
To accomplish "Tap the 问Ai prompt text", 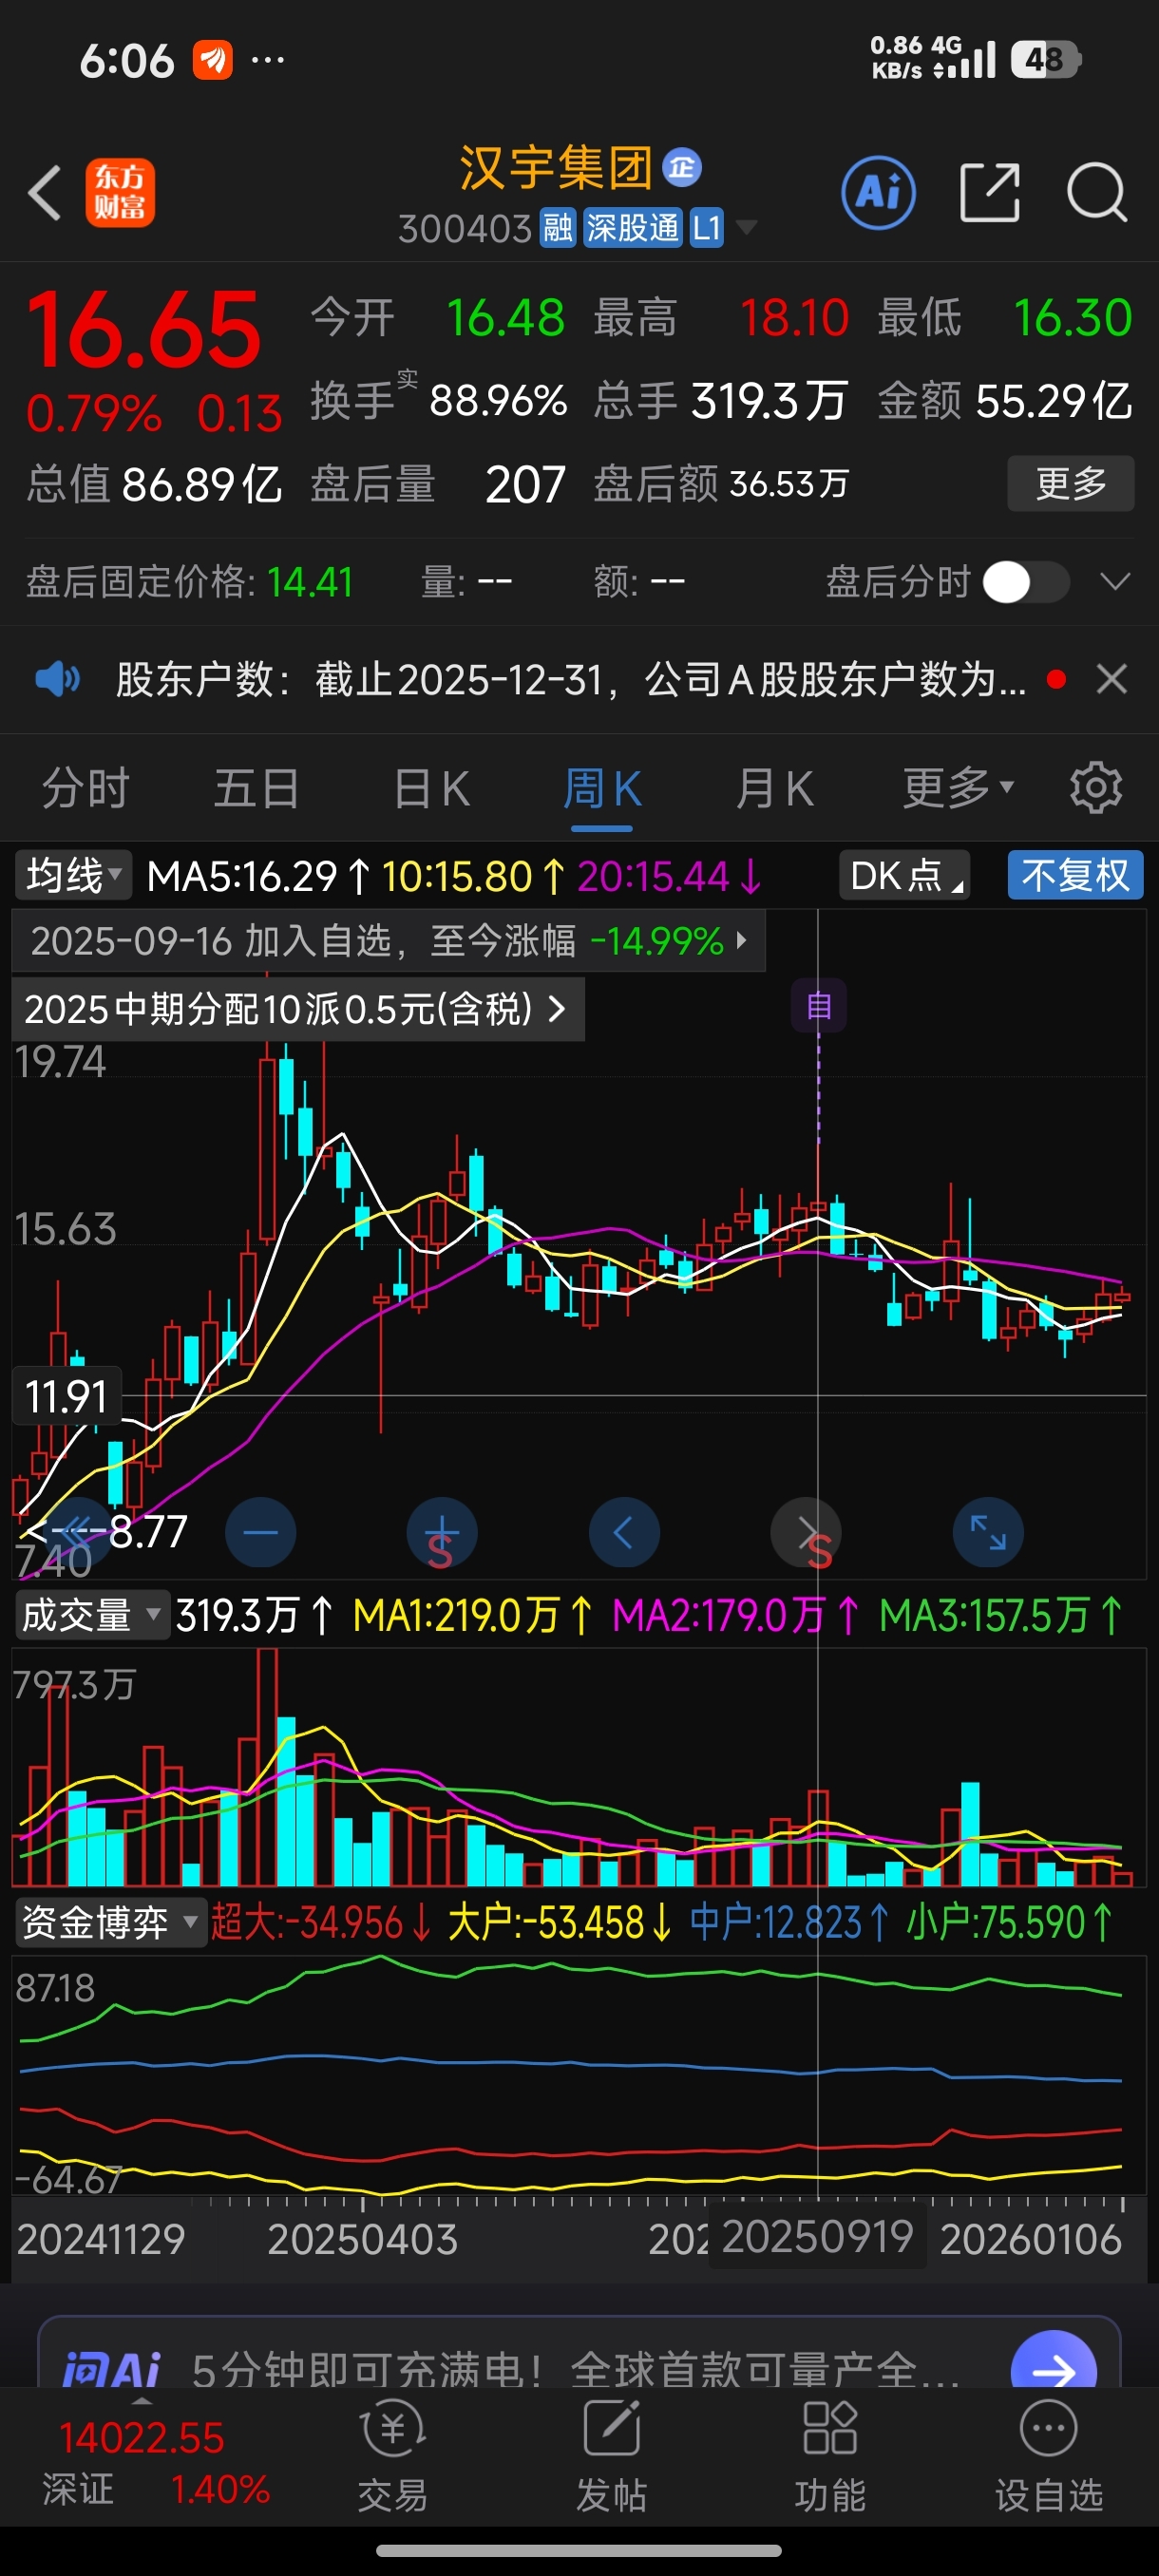I will click(575, 2368).
